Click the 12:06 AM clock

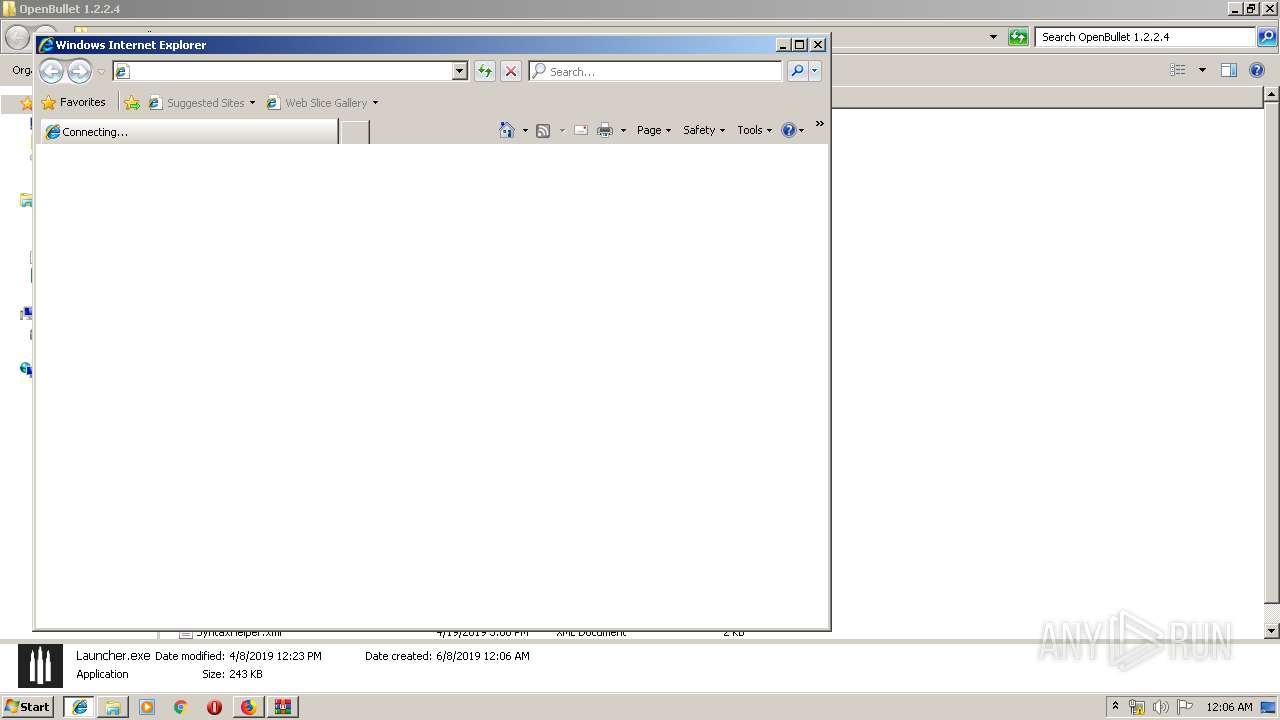1229,707
